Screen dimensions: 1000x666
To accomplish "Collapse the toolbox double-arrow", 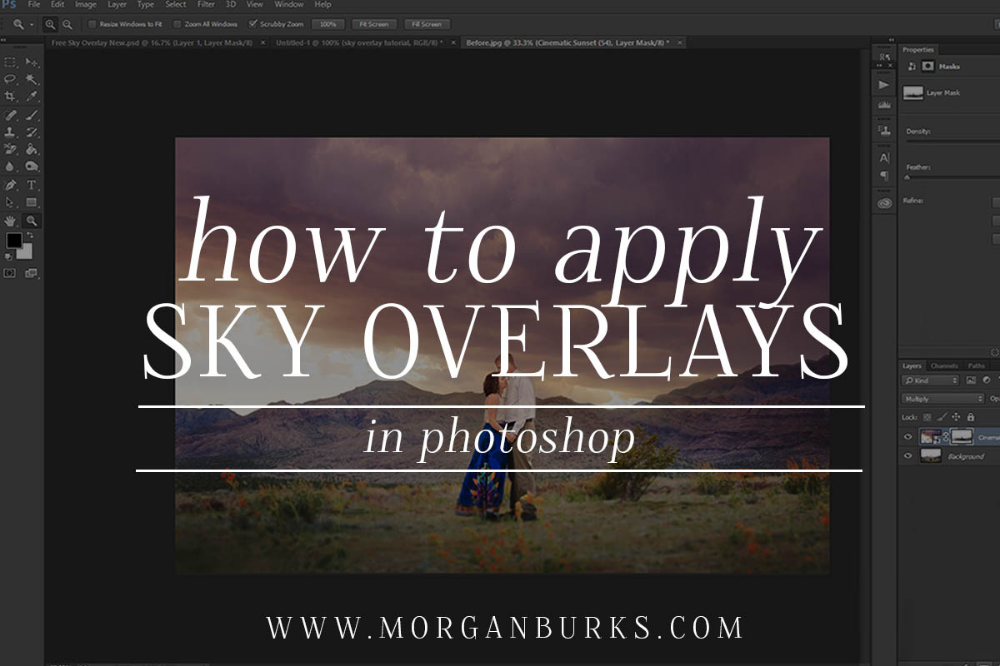I will tap(3, 41).
